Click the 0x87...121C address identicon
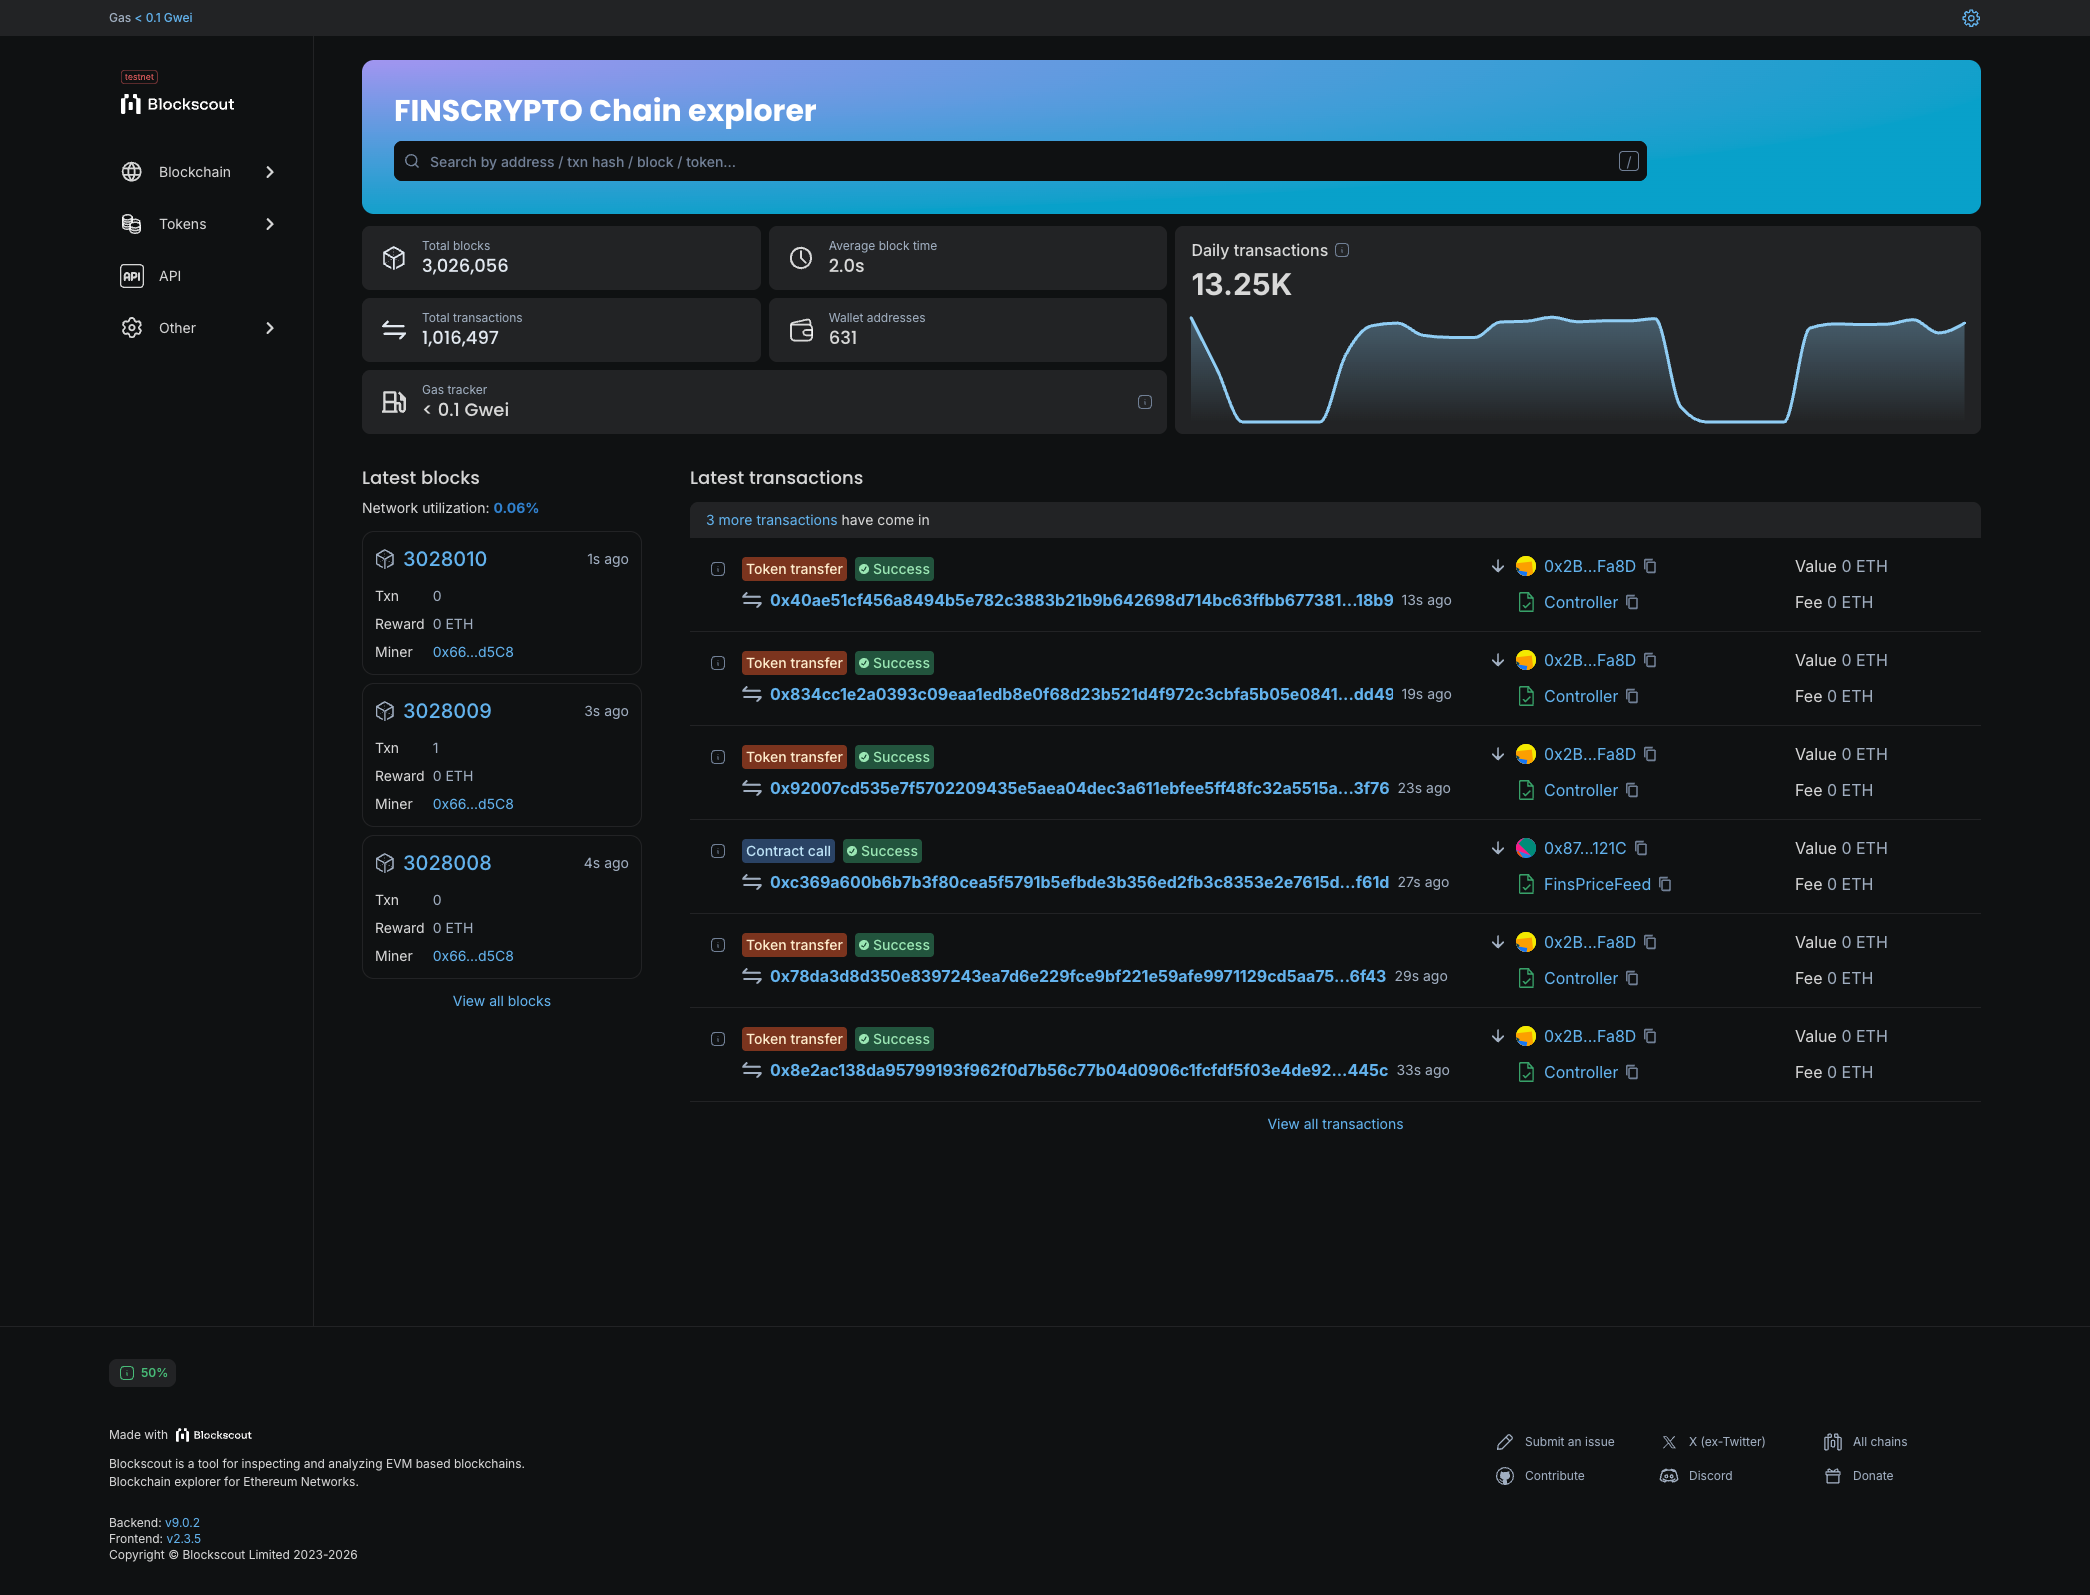 point(1526,848)
